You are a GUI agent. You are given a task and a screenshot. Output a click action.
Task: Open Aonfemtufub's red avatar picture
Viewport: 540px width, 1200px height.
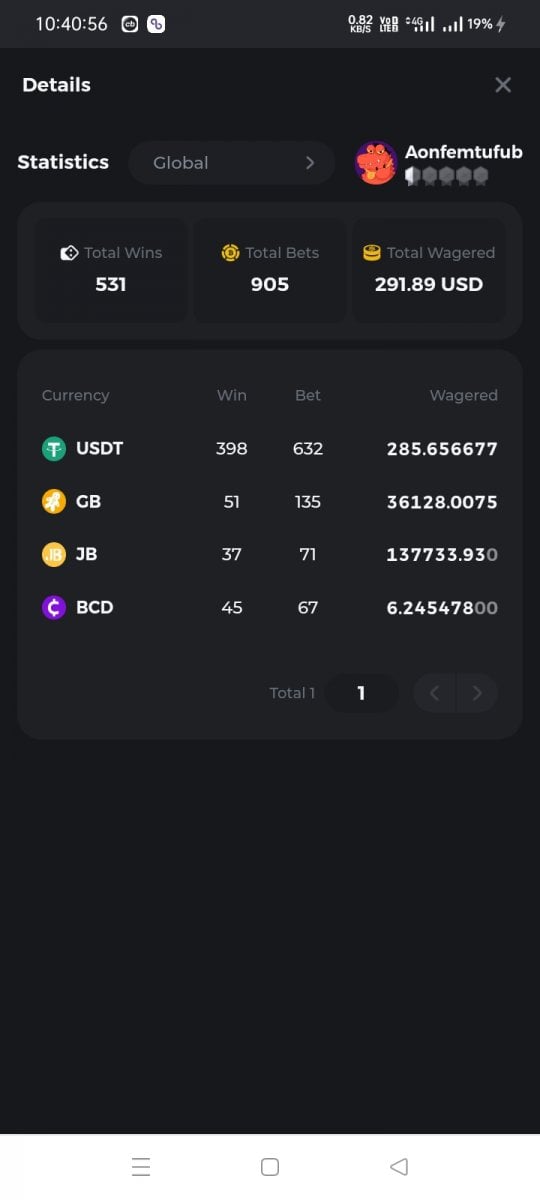[376, 163]
